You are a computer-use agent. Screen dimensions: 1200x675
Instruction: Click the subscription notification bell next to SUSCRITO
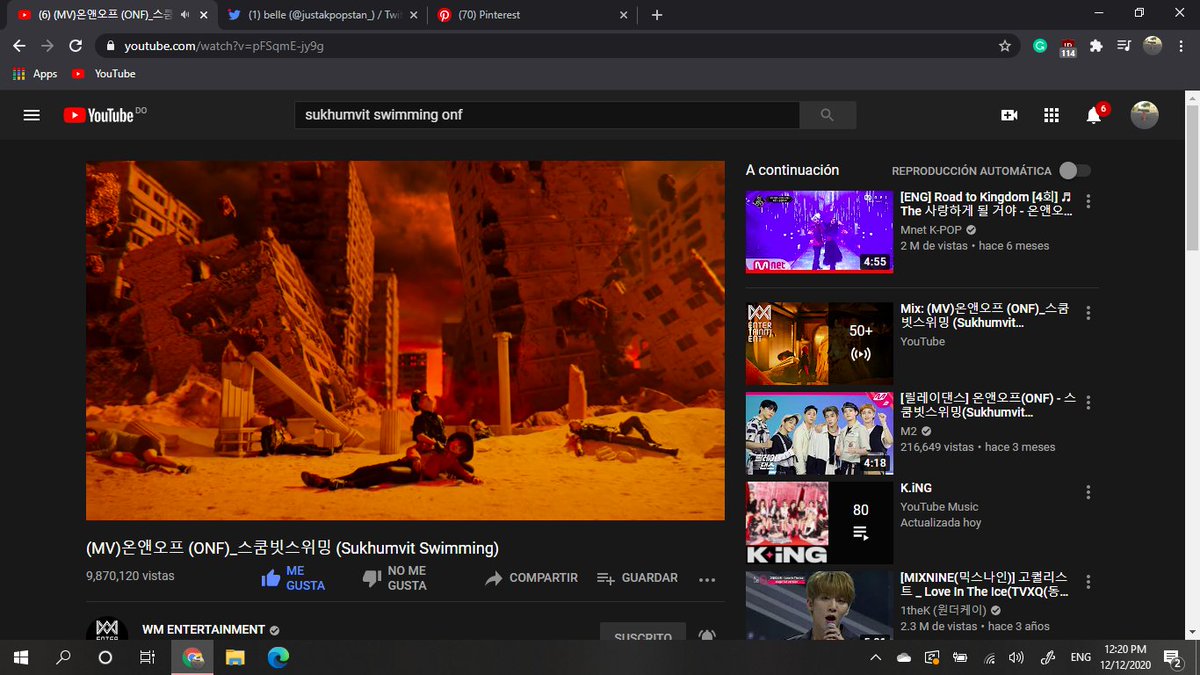point(707,635)
